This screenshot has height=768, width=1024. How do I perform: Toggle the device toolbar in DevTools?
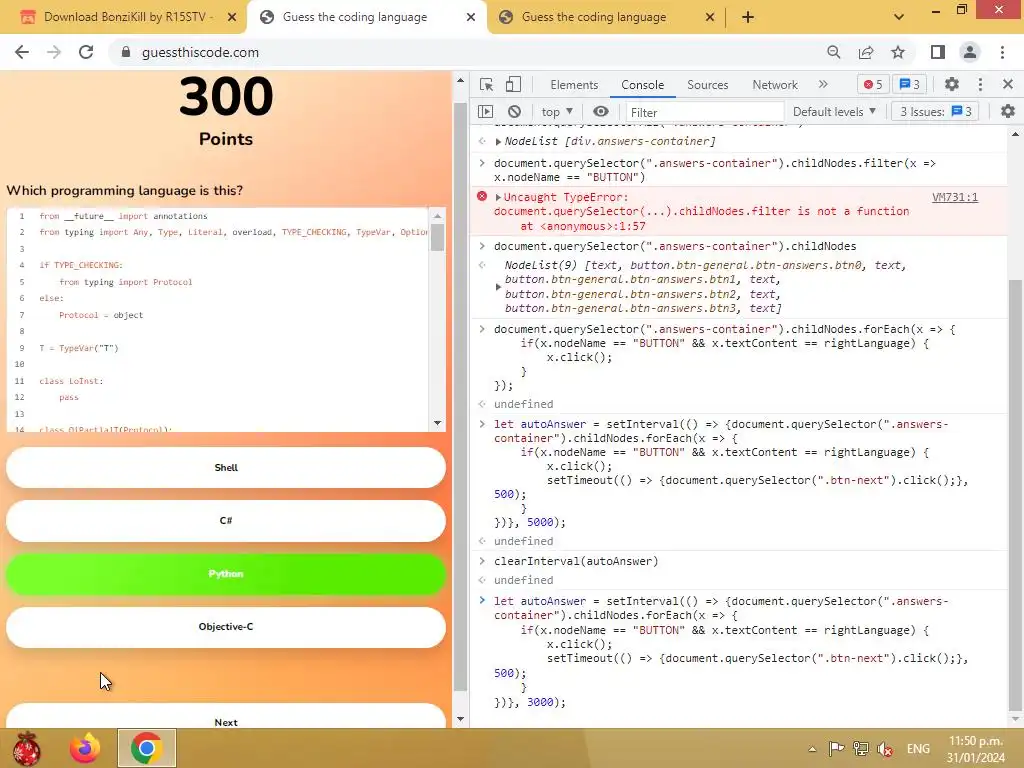pyautogui.click(x=513, y=84)
